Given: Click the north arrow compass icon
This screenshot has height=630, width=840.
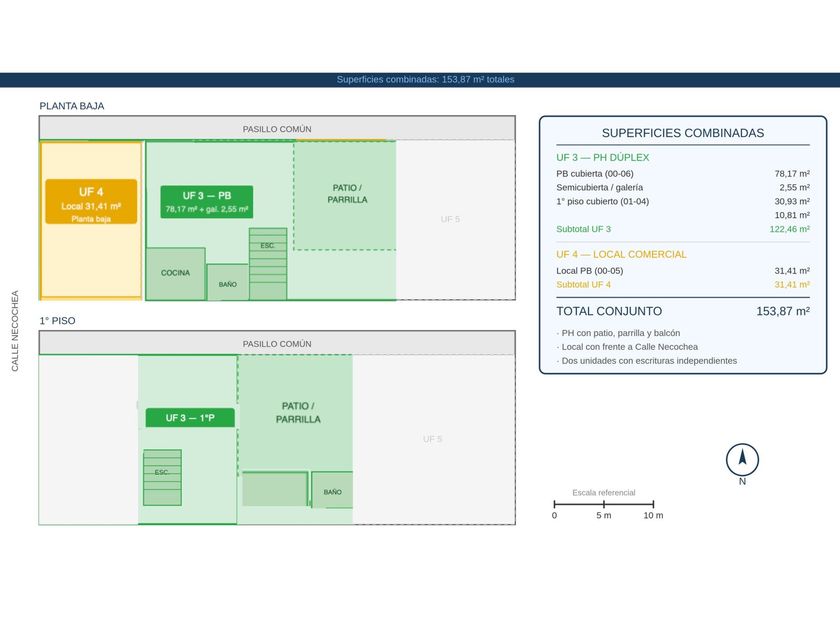Looking at the screenshot, I should [x=742, y=459].
